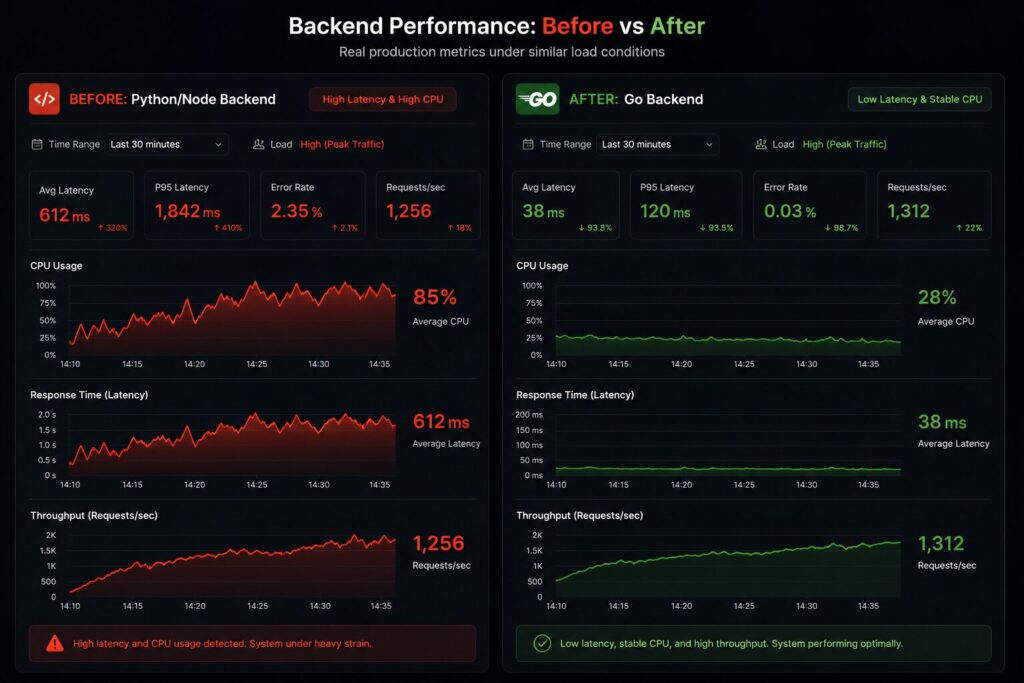This screenshot has height=683, width=1024.
Task: Click the AFTER: Go Backend heading
Action: coord(636,99)
